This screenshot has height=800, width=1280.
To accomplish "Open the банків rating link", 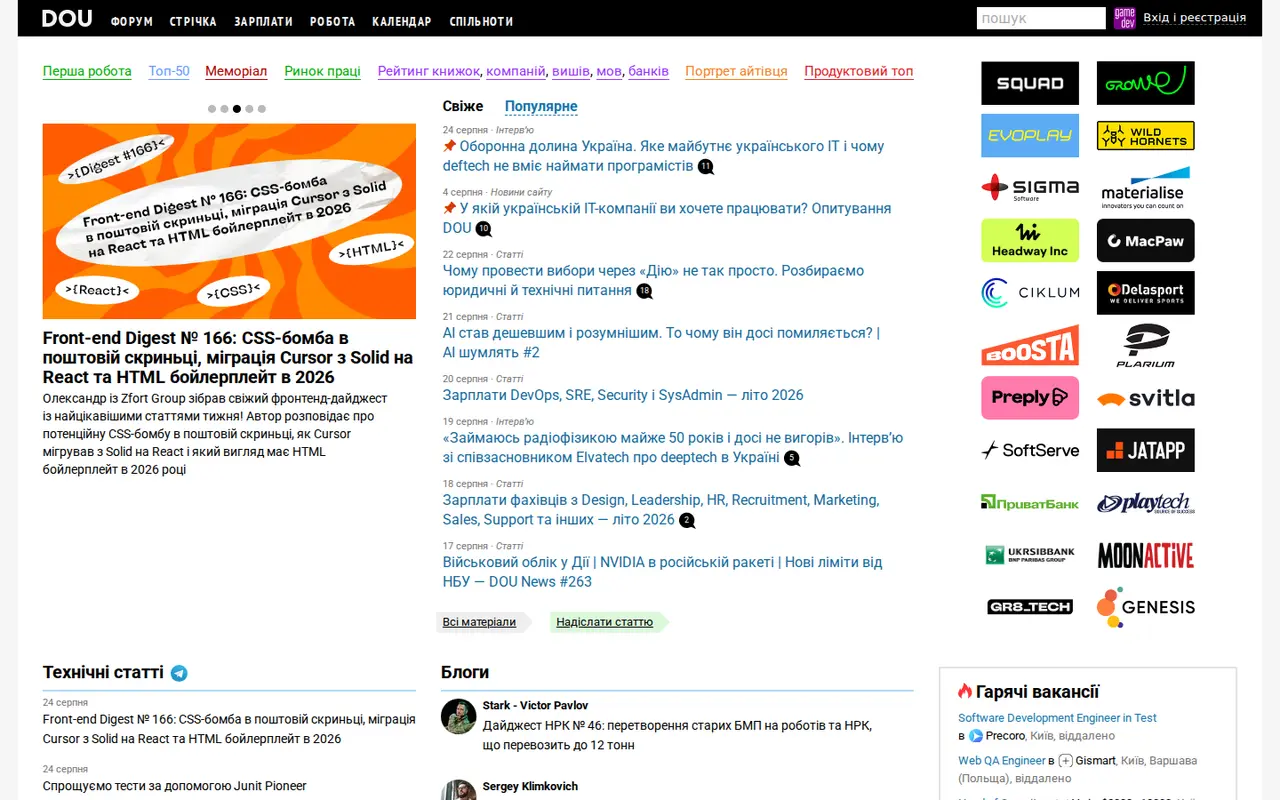I will (x=648, y=71).
